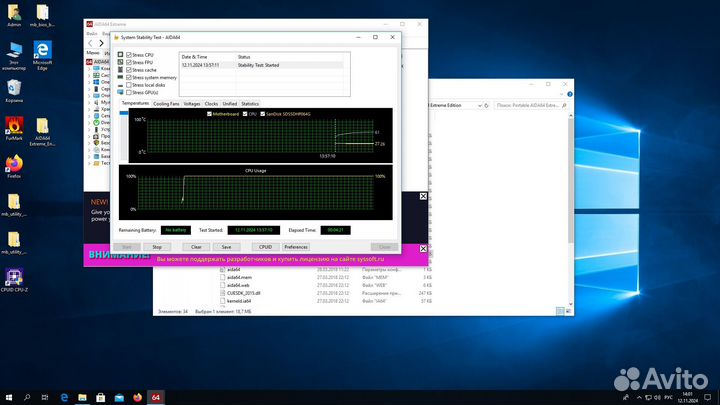The width and height of the screenshot is (720, 405).
Task: Close the pink ВНИМАНИЕ banner
Action: coord(423,248)
